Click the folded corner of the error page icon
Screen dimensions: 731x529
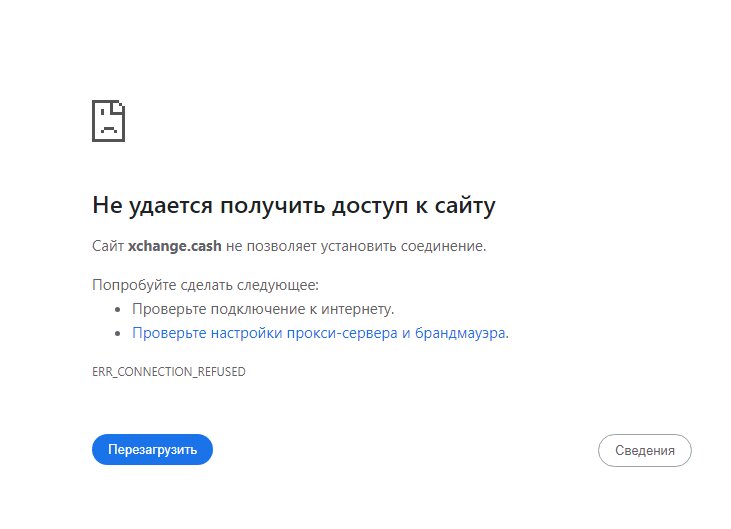point(119,106)
